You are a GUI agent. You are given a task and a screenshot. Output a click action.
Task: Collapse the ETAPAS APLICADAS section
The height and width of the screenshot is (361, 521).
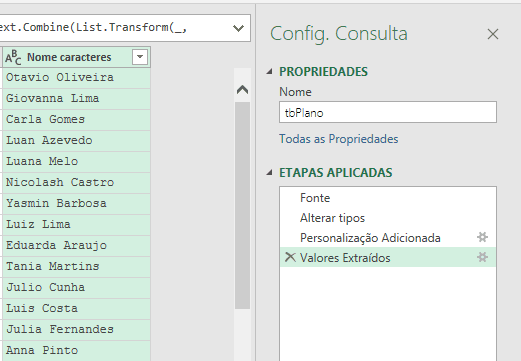(x=270, y=173)
